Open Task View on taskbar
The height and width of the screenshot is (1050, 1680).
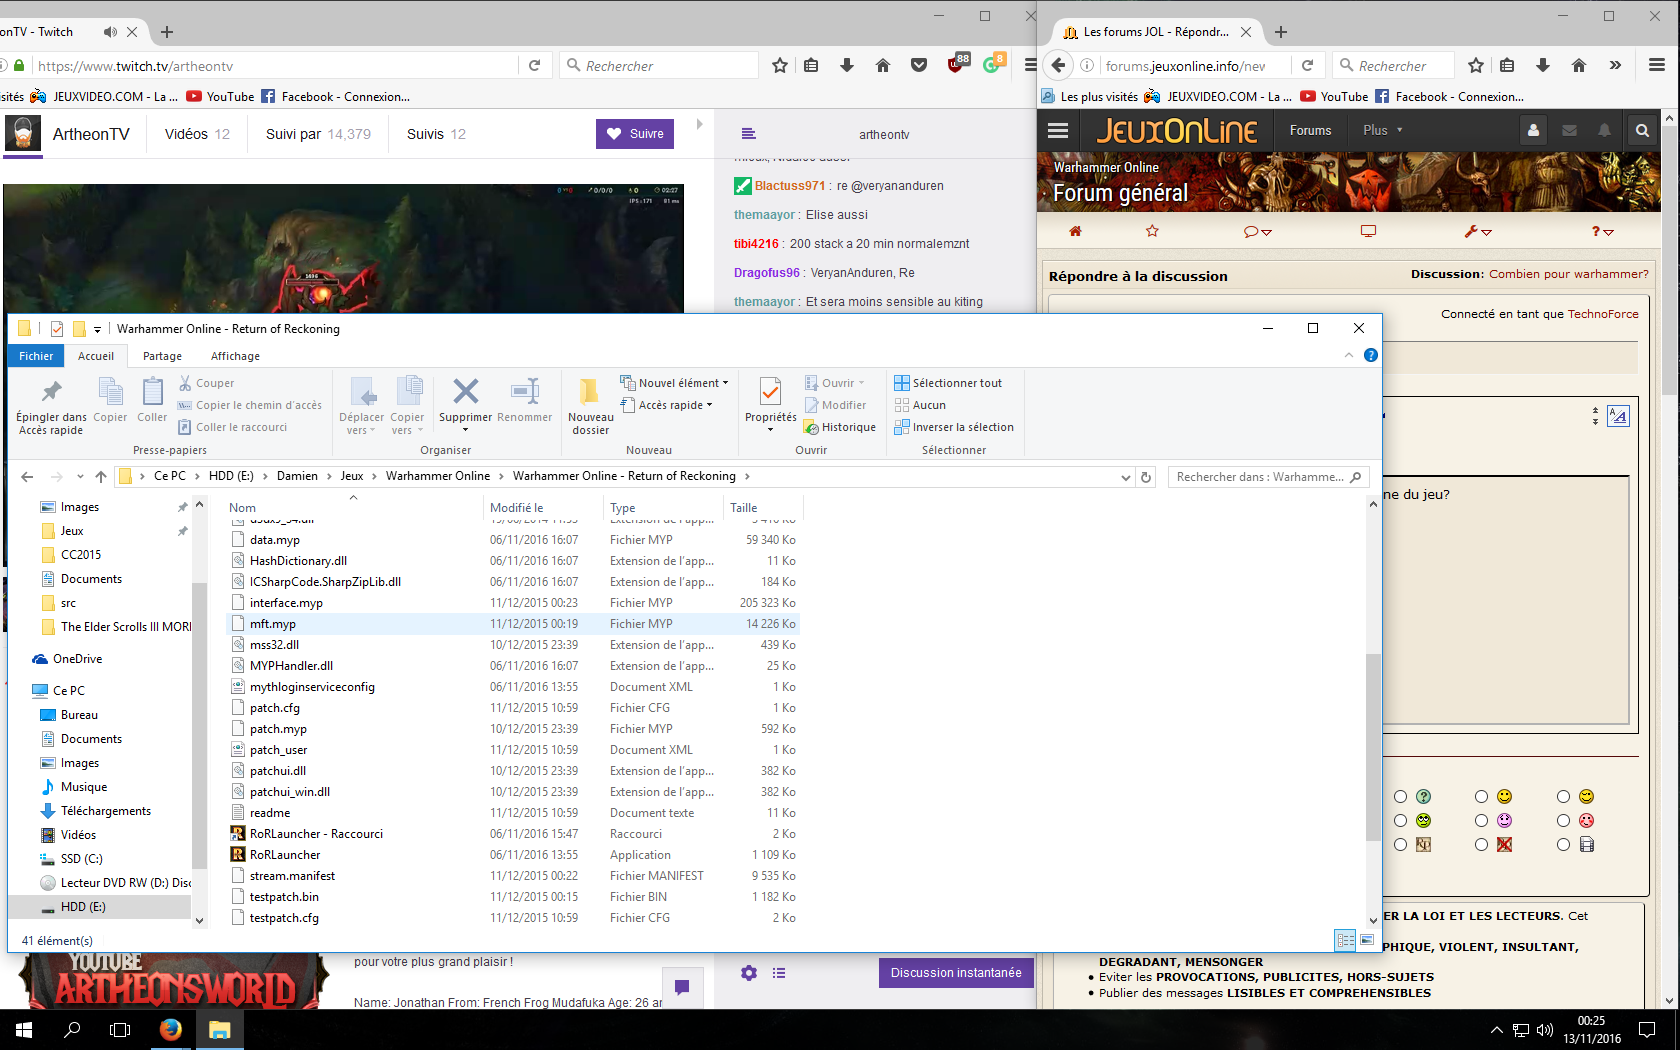click(x=120, y=1029)
